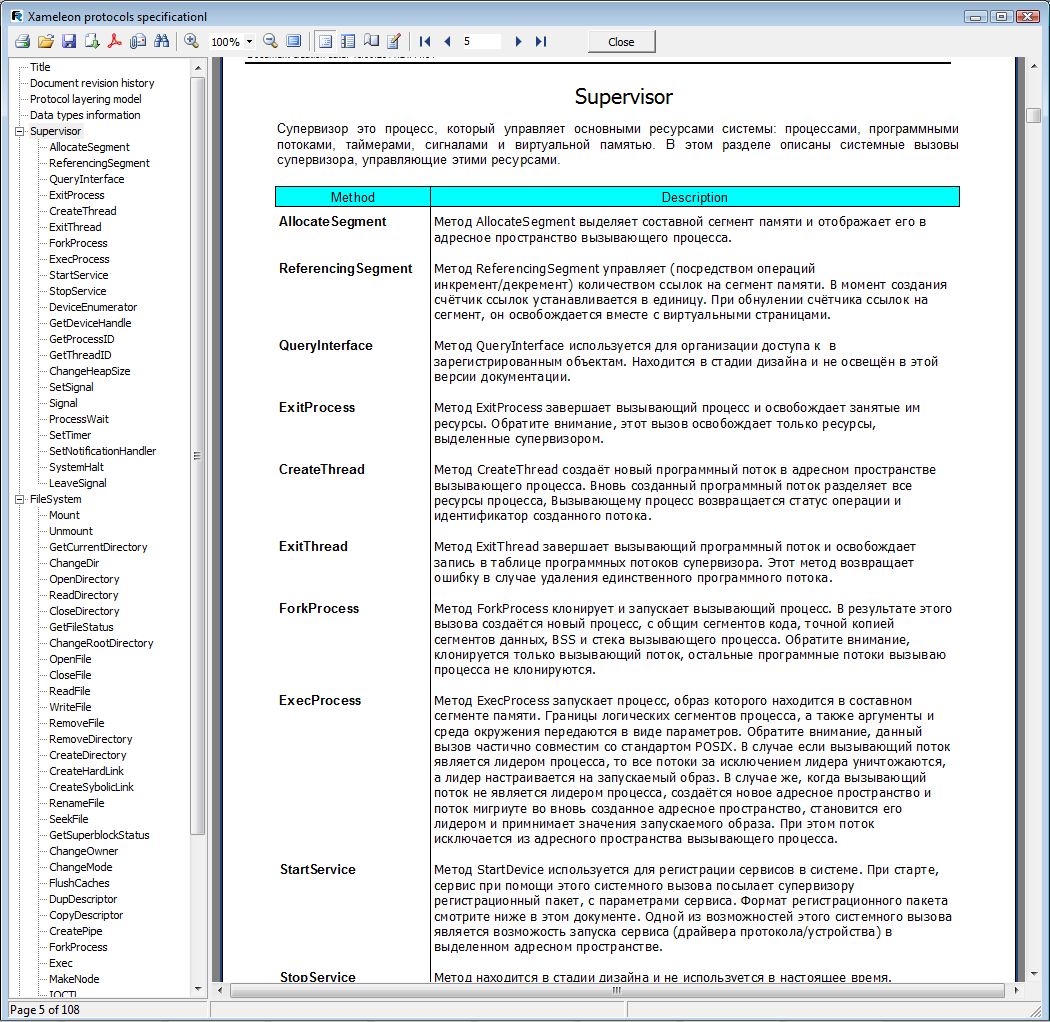Go to the first page

click(x=425, y=42)
